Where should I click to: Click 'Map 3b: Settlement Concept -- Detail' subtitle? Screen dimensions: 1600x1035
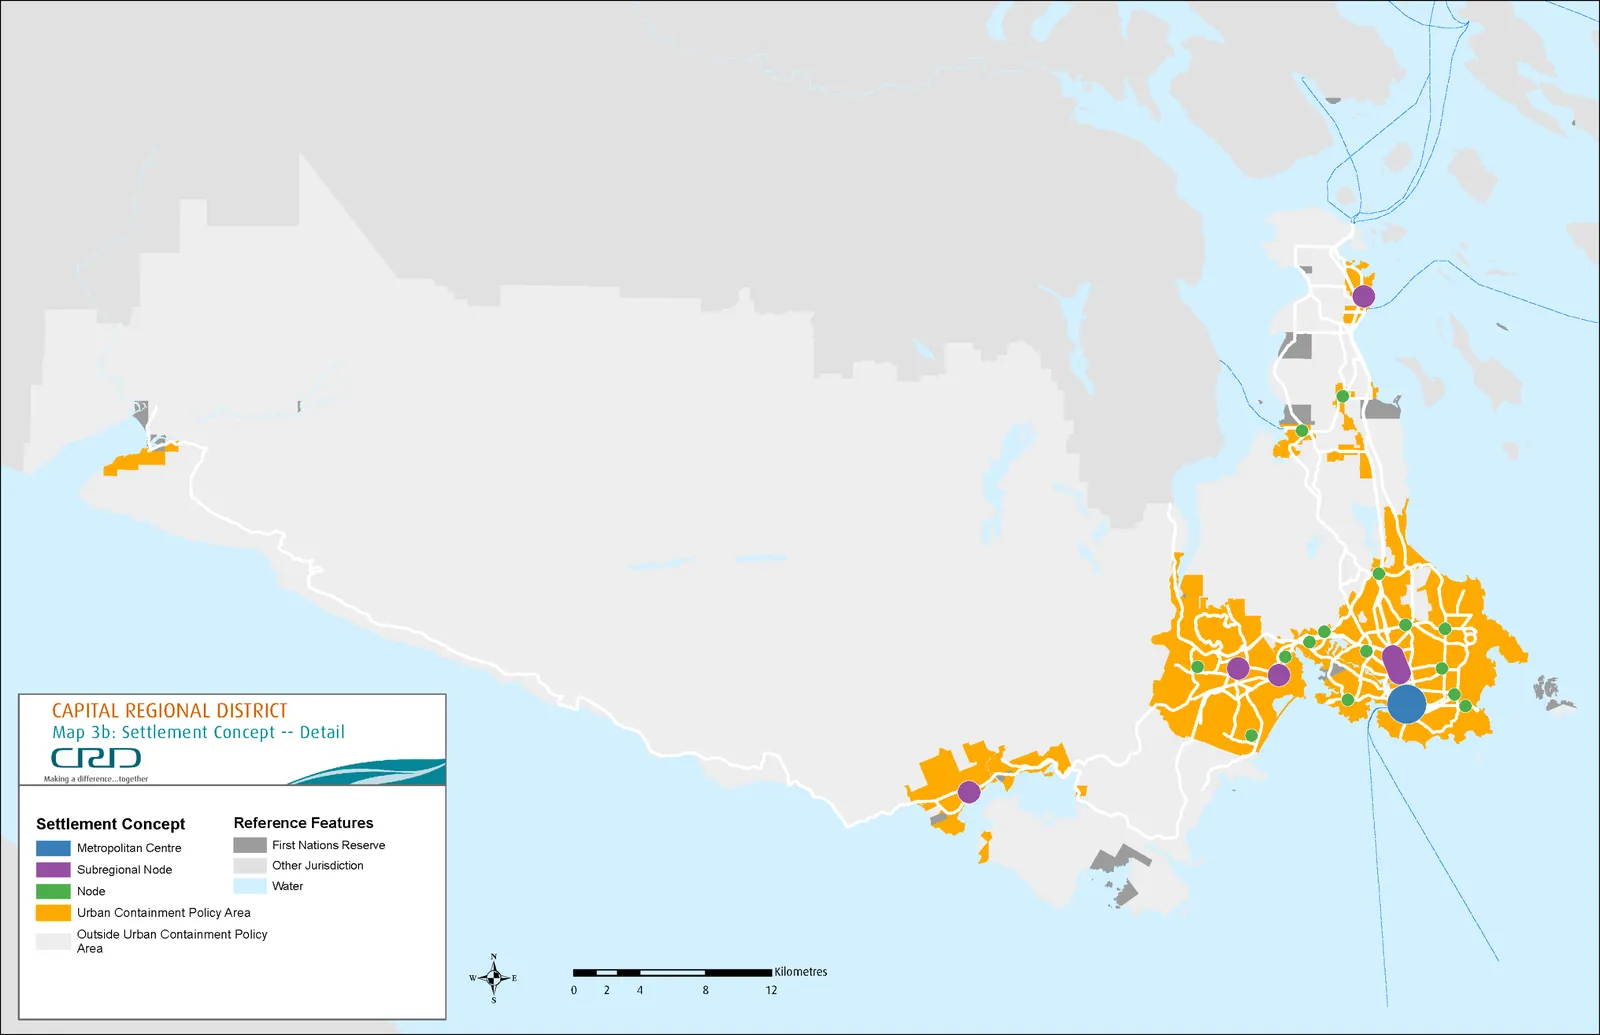pyautogui.click(x=198, y=732)
